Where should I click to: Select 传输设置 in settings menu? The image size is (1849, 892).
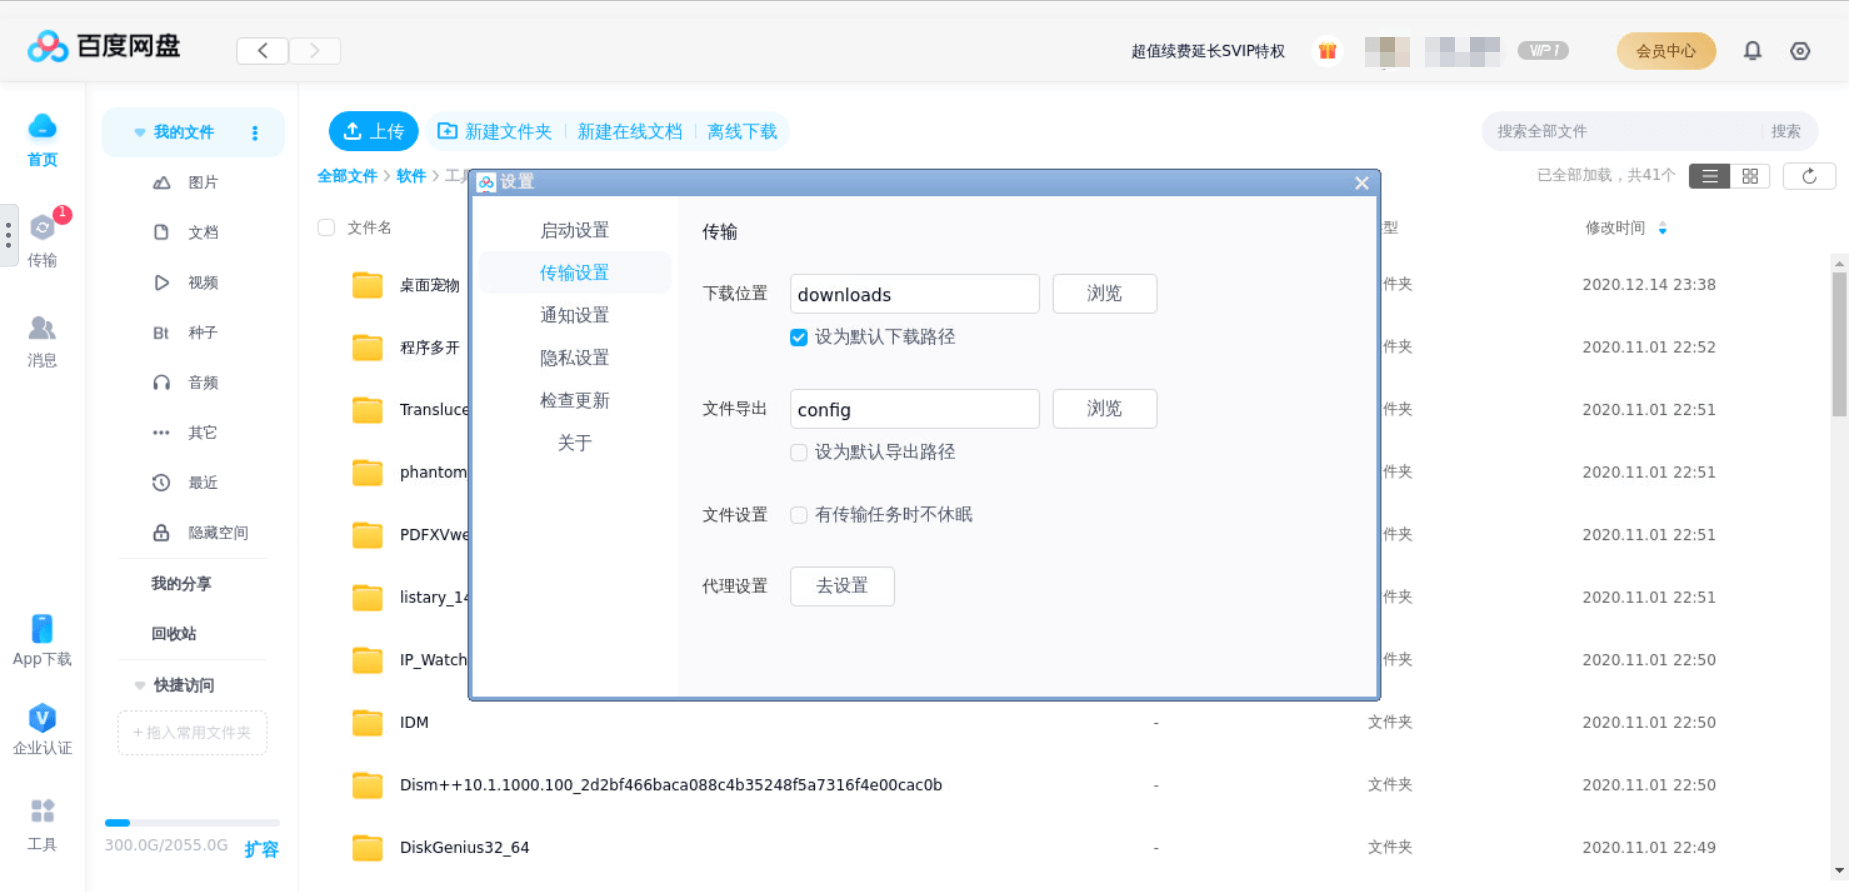click(x=574, y=272)
